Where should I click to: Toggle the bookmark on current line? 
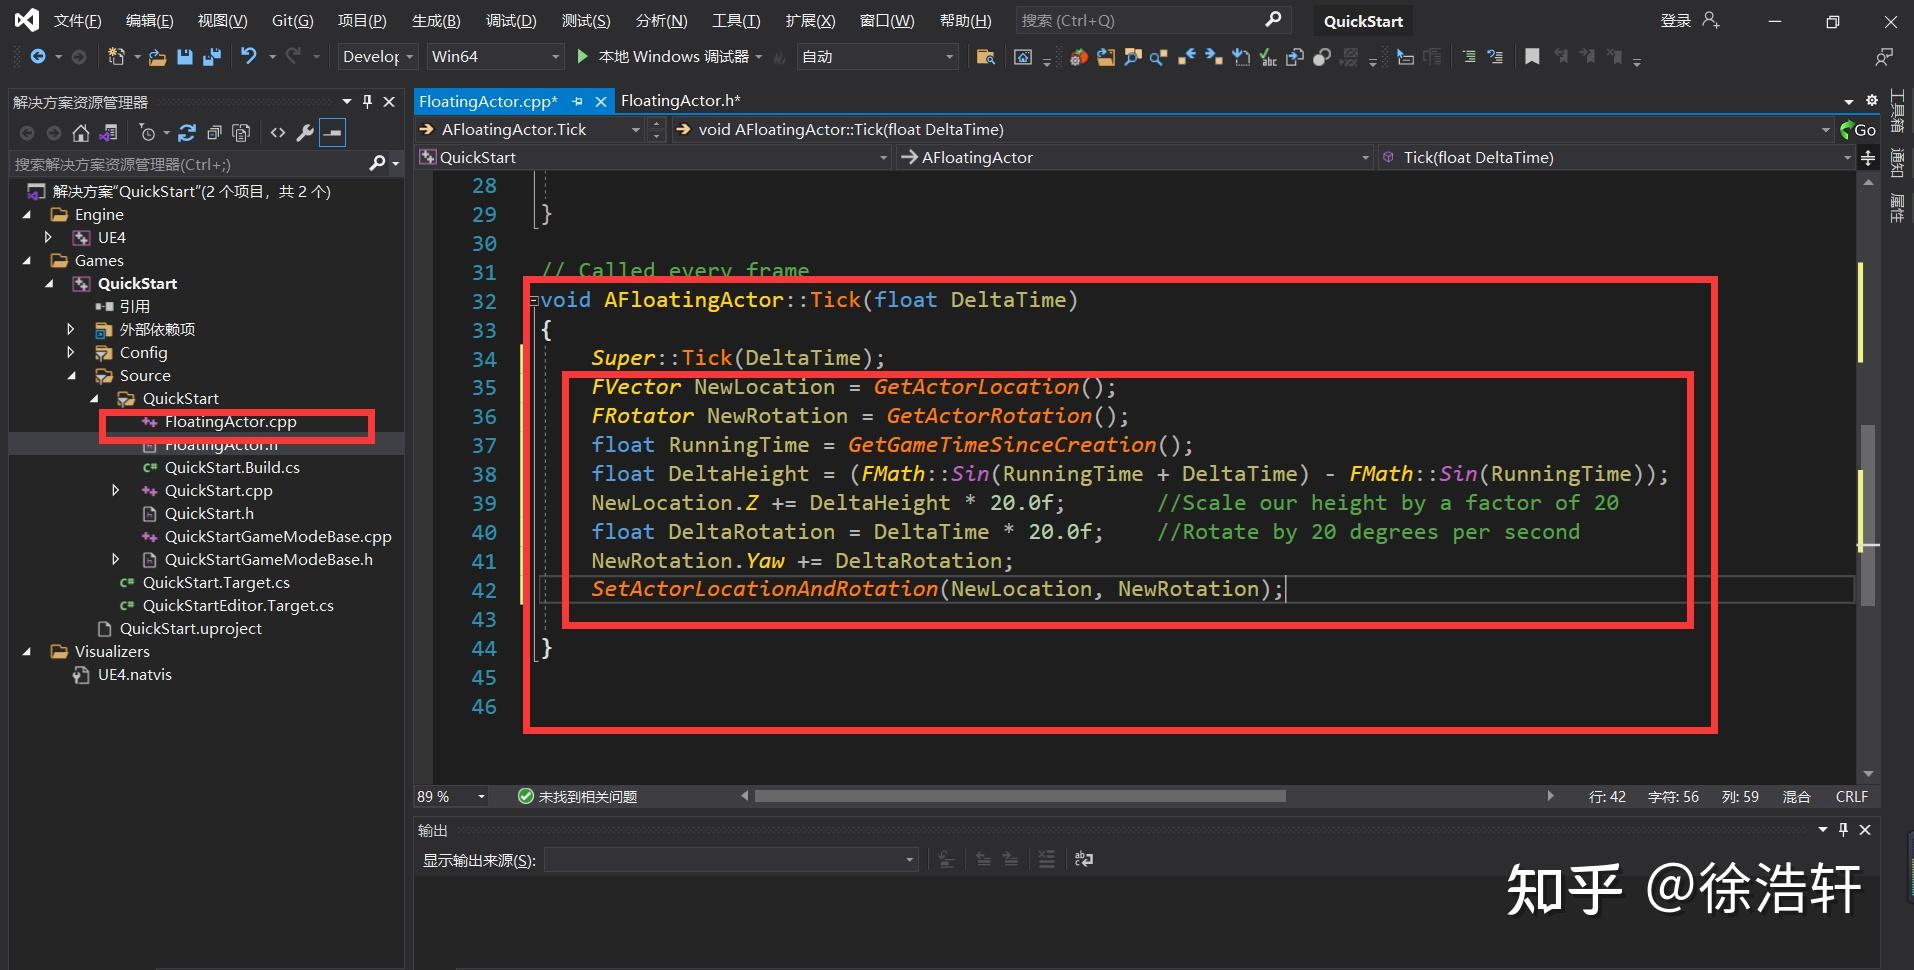1532,57
